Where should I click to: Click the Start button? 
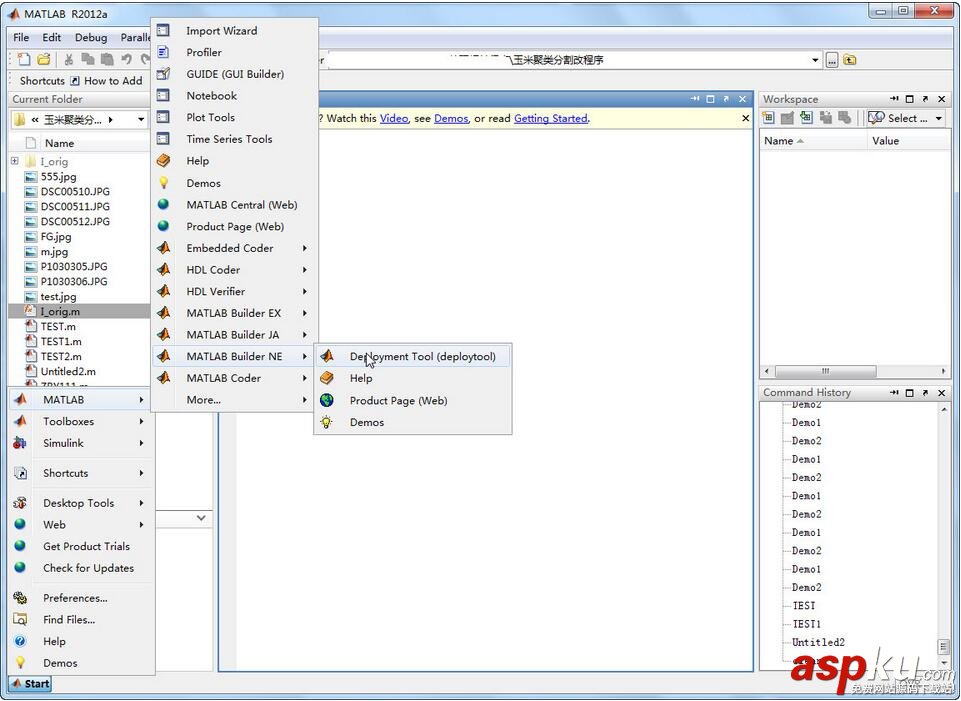click(x=29, y=683)
